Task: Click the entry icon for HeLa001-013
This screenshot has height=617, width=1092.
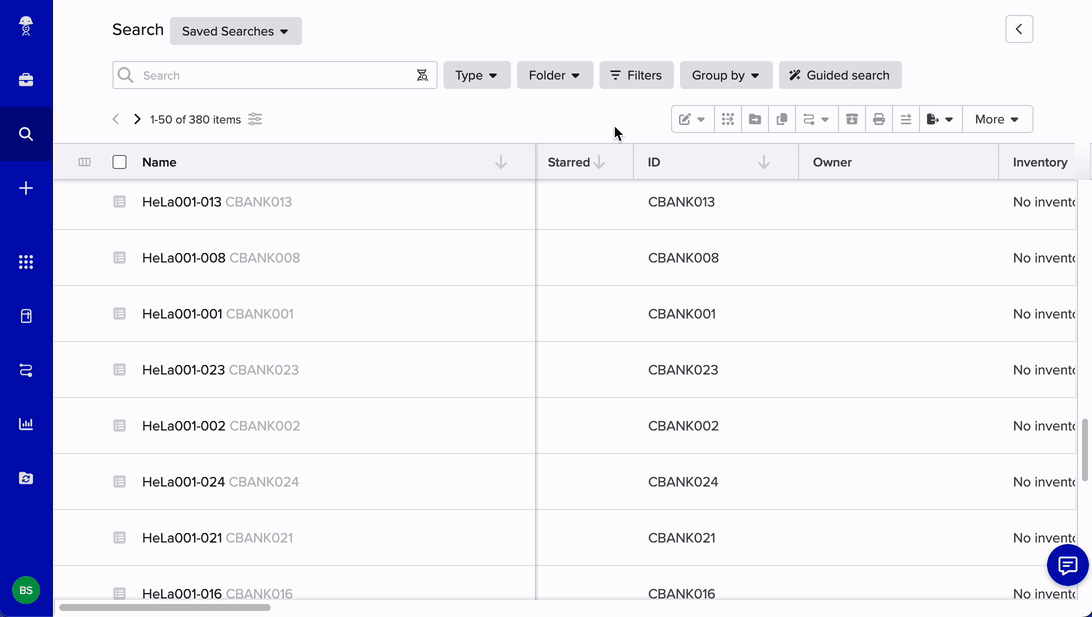Action: [x=120, y=202]
